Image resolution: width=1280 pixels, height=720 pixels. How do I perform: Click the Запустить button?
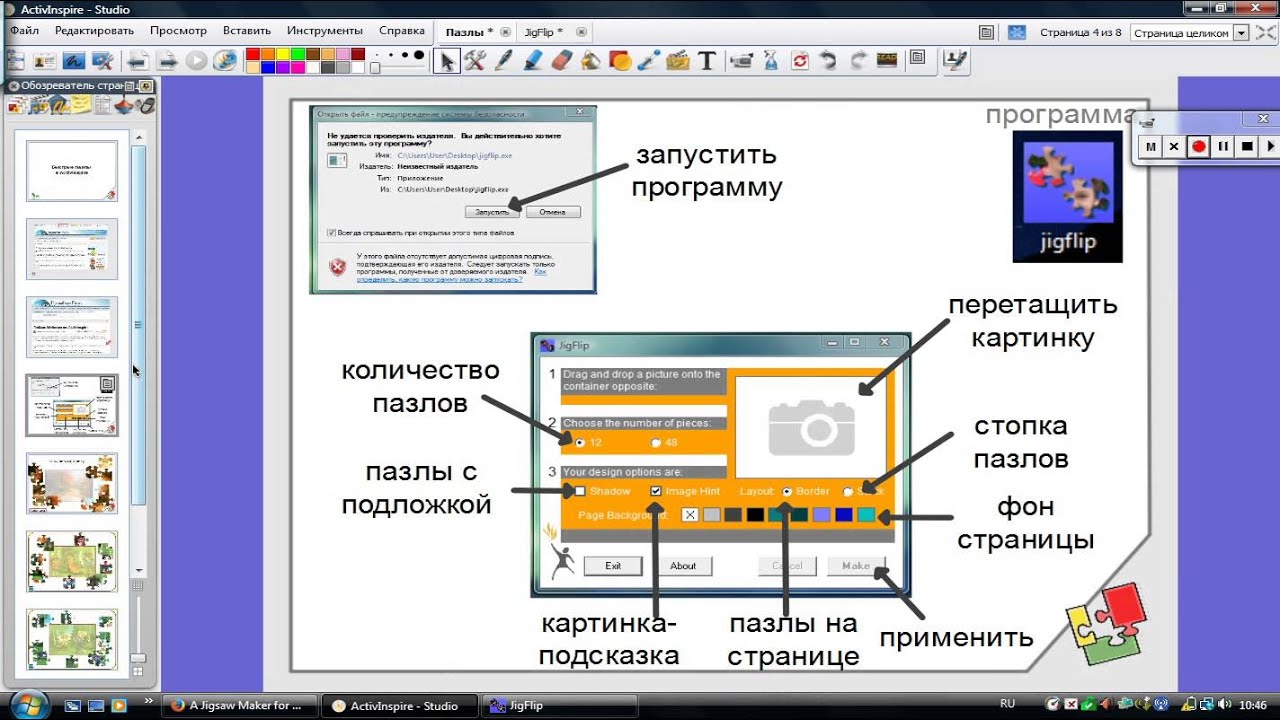click(x=493, y=212)
